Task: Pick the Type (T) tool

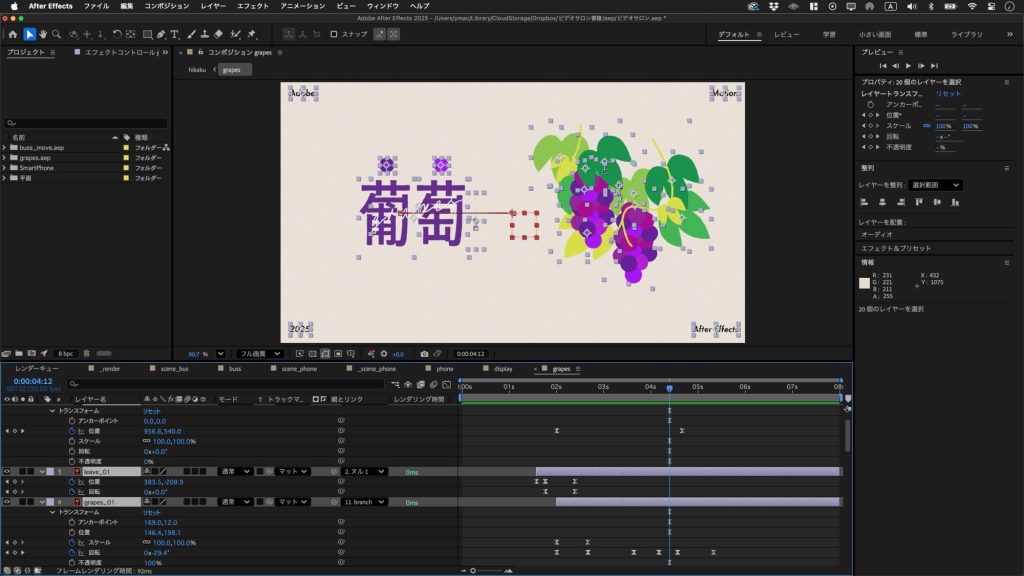Action: point(175,34)
